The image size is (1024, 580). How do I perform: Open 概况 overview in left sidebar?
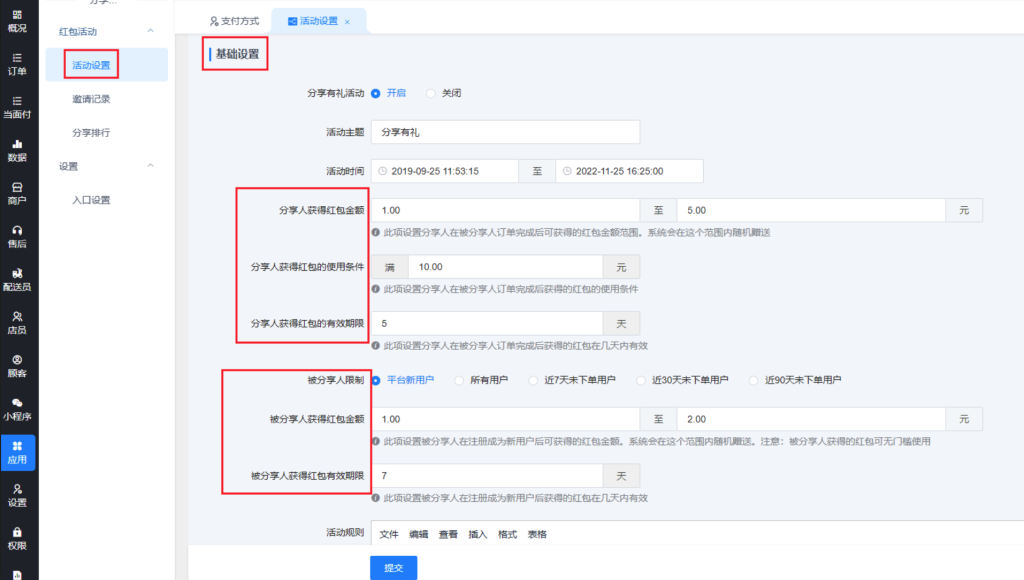pos(17,20)
